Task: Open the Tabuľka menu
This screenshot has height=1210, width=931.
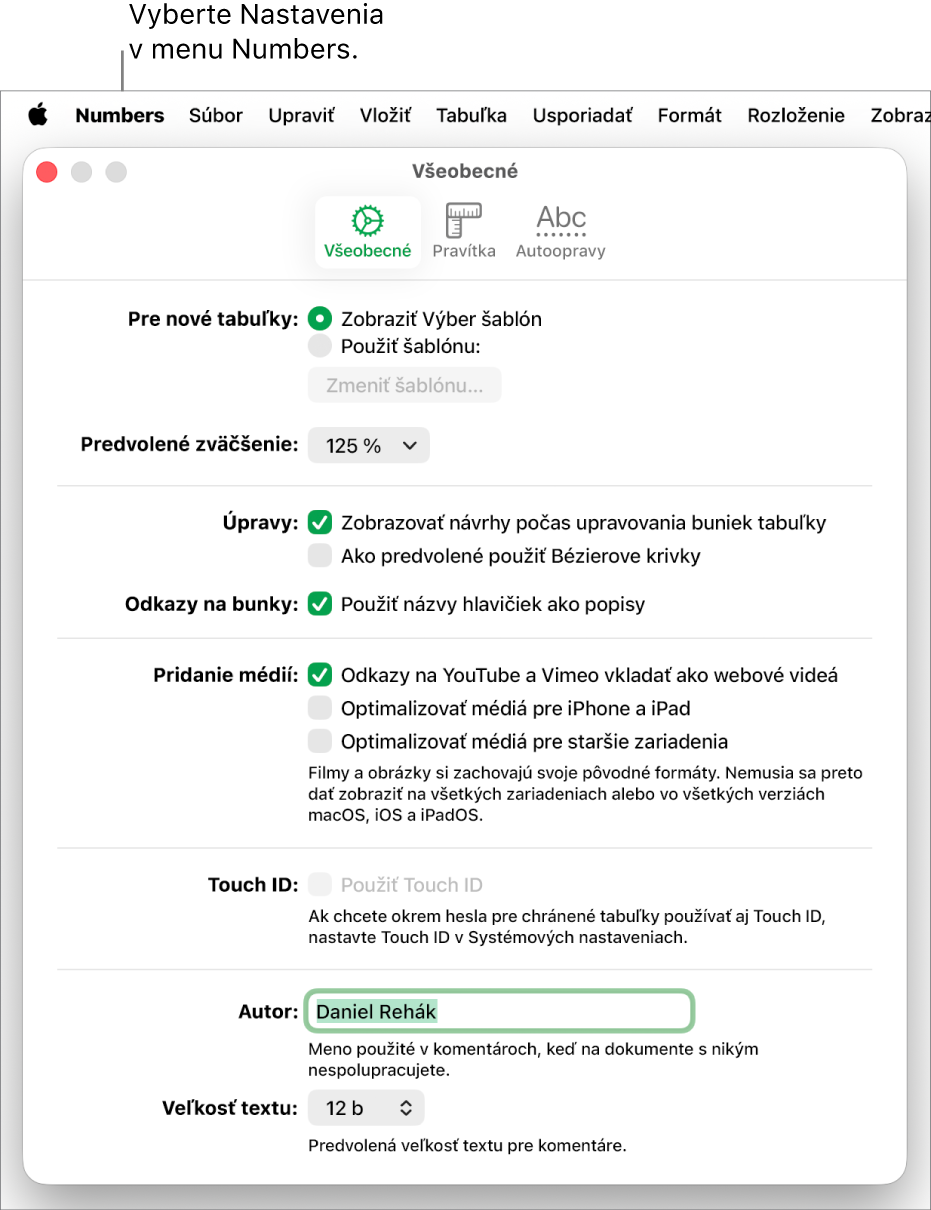Action: [471, 115]
